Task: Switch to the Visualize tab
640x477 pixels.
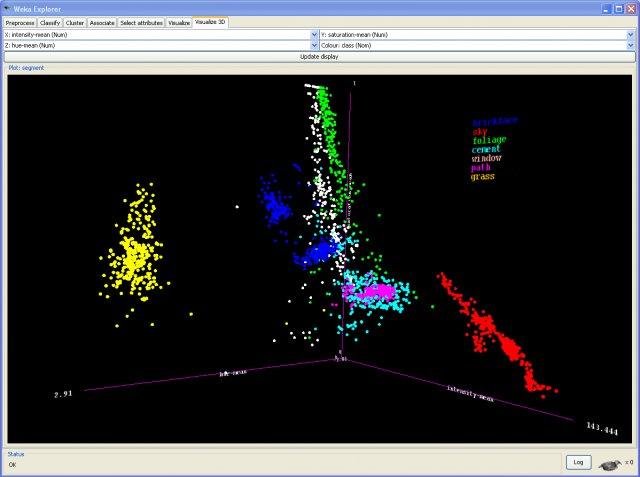Action: click(x=179, y=23)
